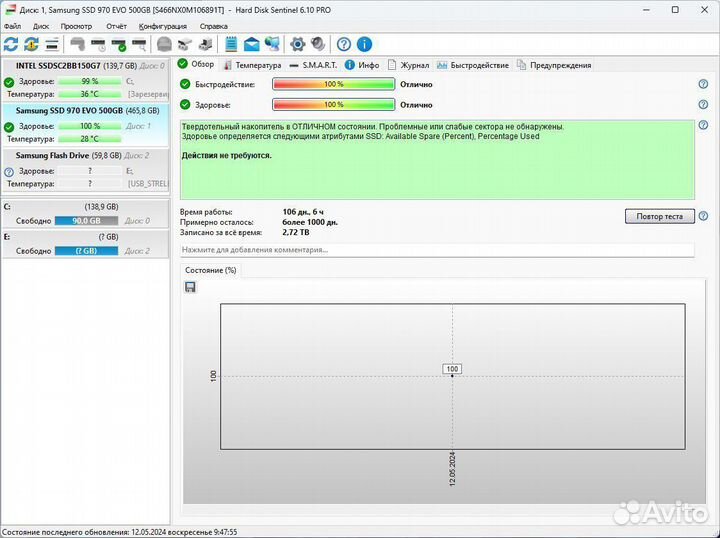Viewport: 720px width, 538px height.
Task: Click green check icon beside Быстродействие label
Action: pos(185,84)
